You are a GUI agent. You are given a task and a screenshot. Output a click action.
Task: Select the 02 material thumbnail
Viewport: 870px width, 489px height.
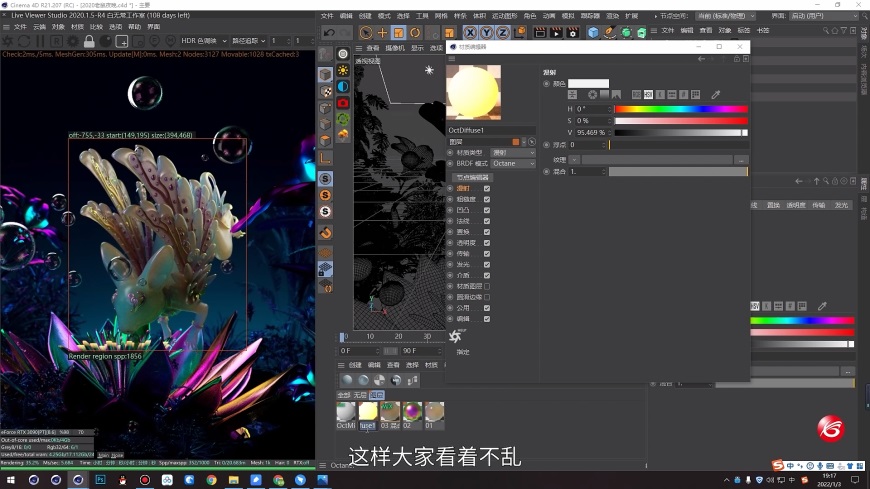(411, 412)
